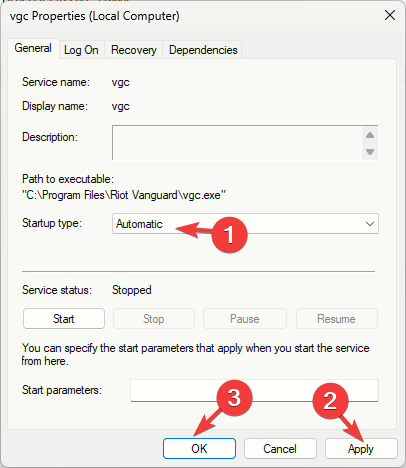406x468 pixels.
Task: Expand Startup type using its chevron arrow
Action: click(370, 224)
